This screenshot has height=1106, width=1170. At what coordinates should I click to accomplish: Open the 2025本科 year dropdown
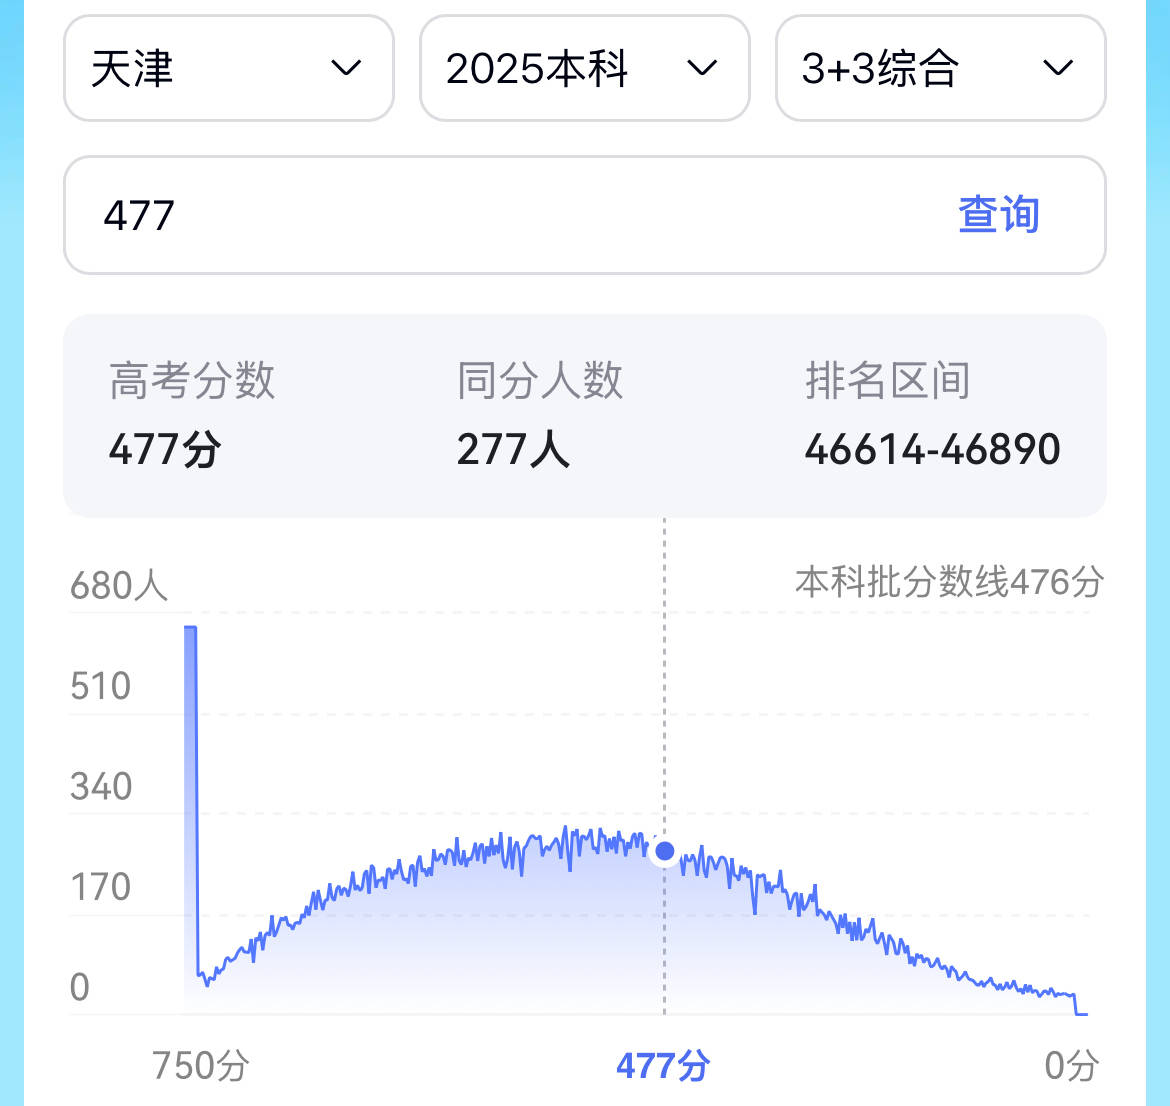584,68
